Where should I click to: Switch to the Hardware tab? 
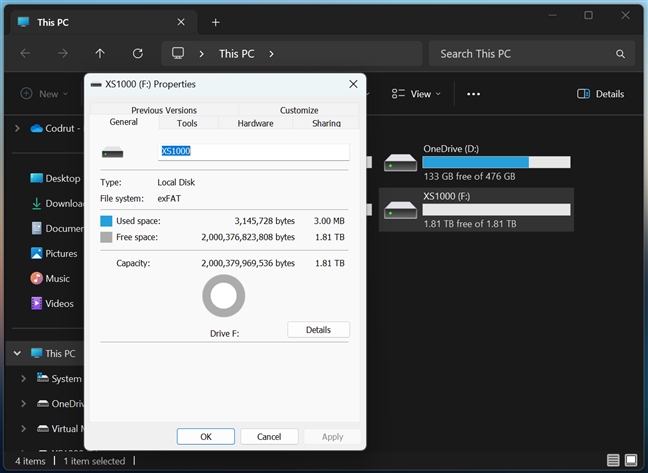[255, 123]
